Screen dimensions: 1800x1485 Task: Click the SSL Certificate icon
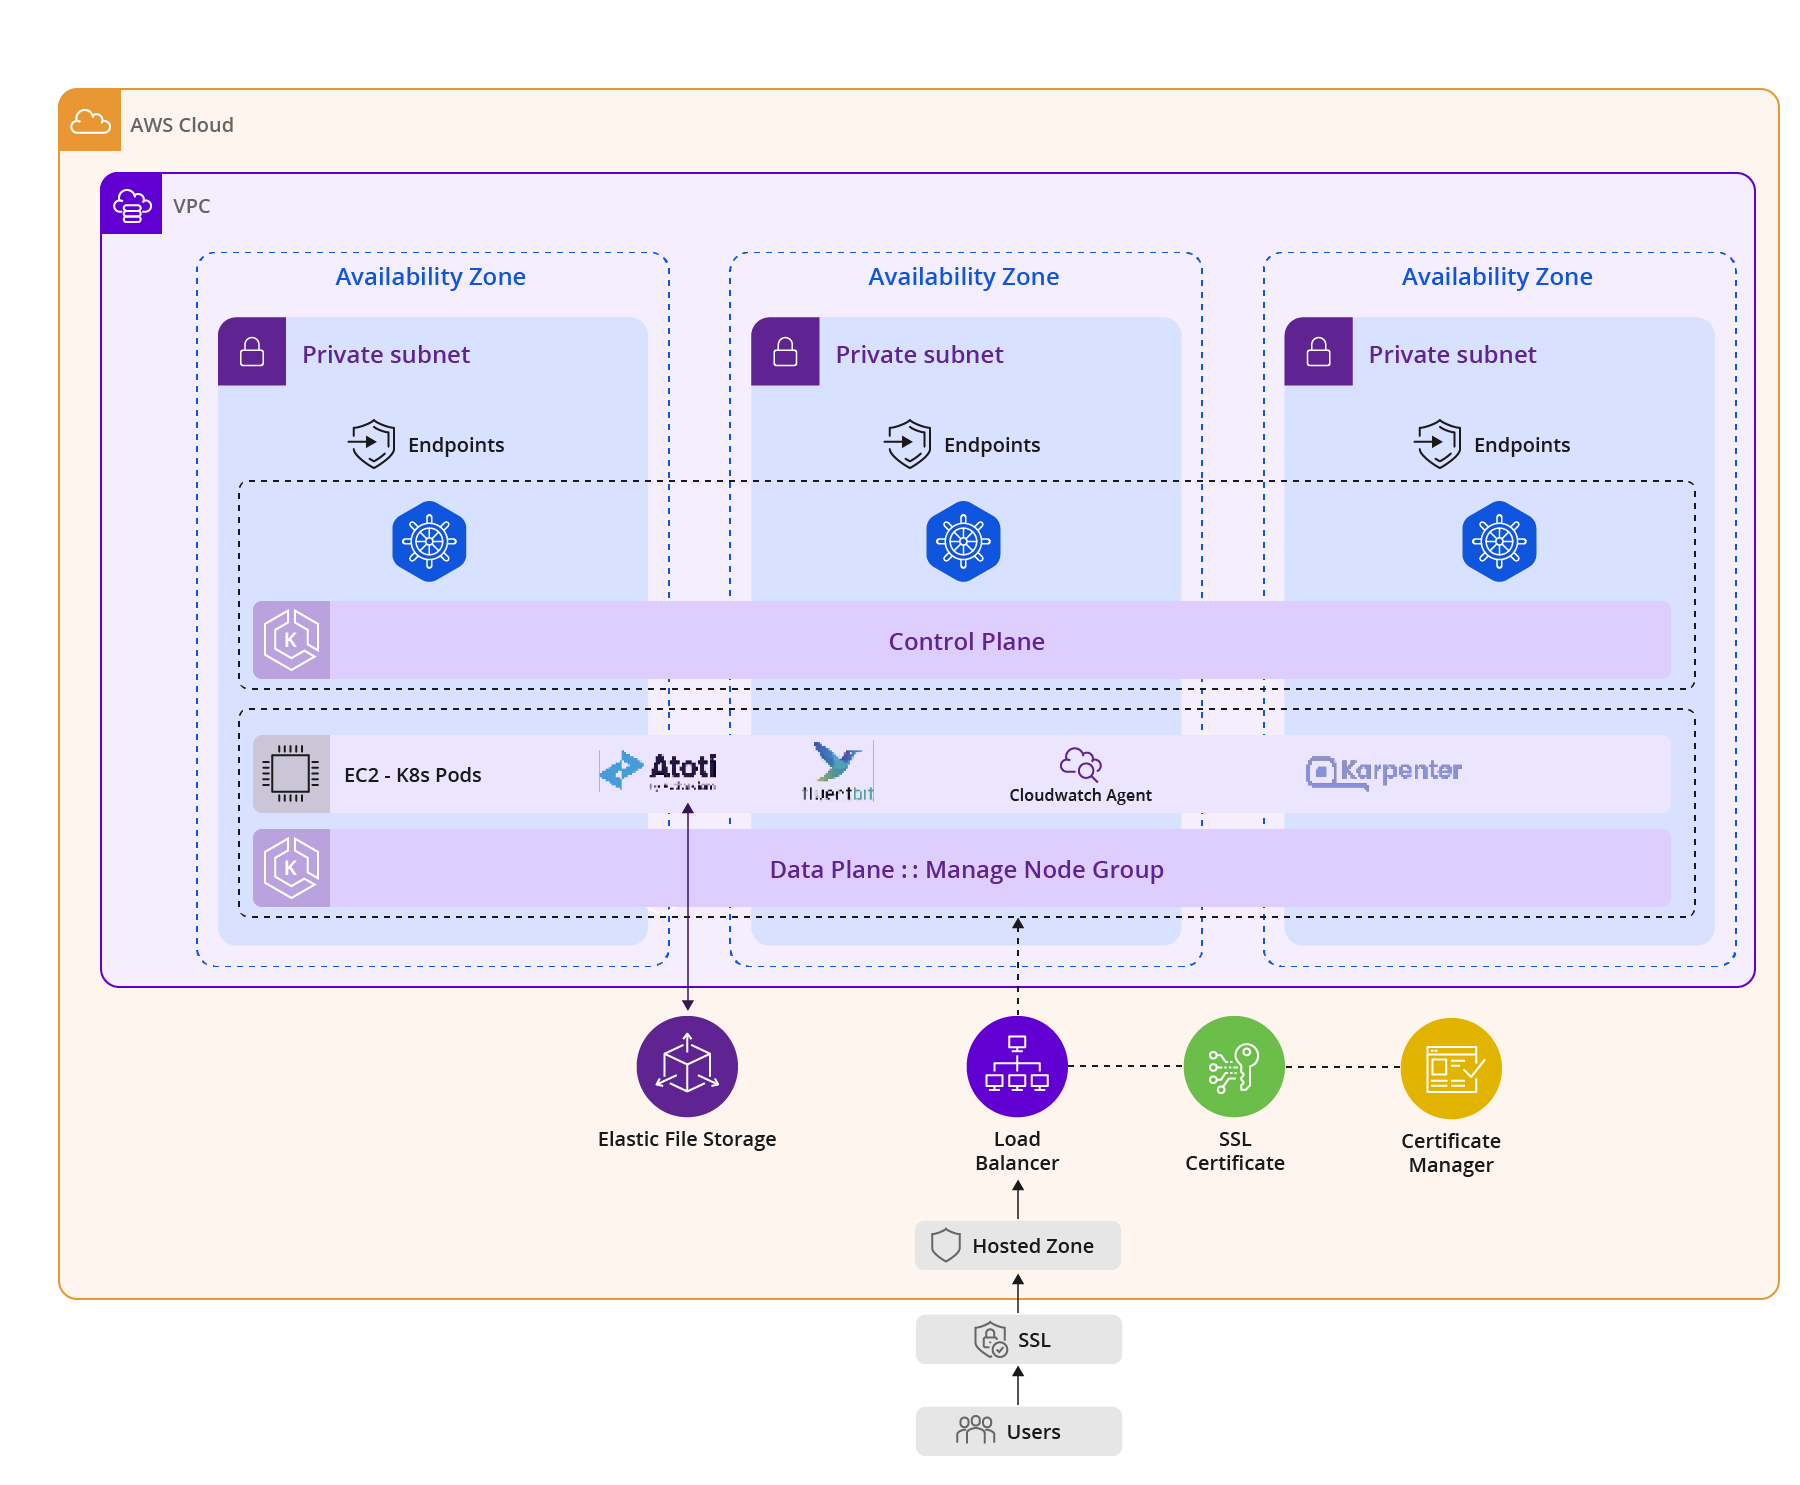(x=1234, y=1066)
